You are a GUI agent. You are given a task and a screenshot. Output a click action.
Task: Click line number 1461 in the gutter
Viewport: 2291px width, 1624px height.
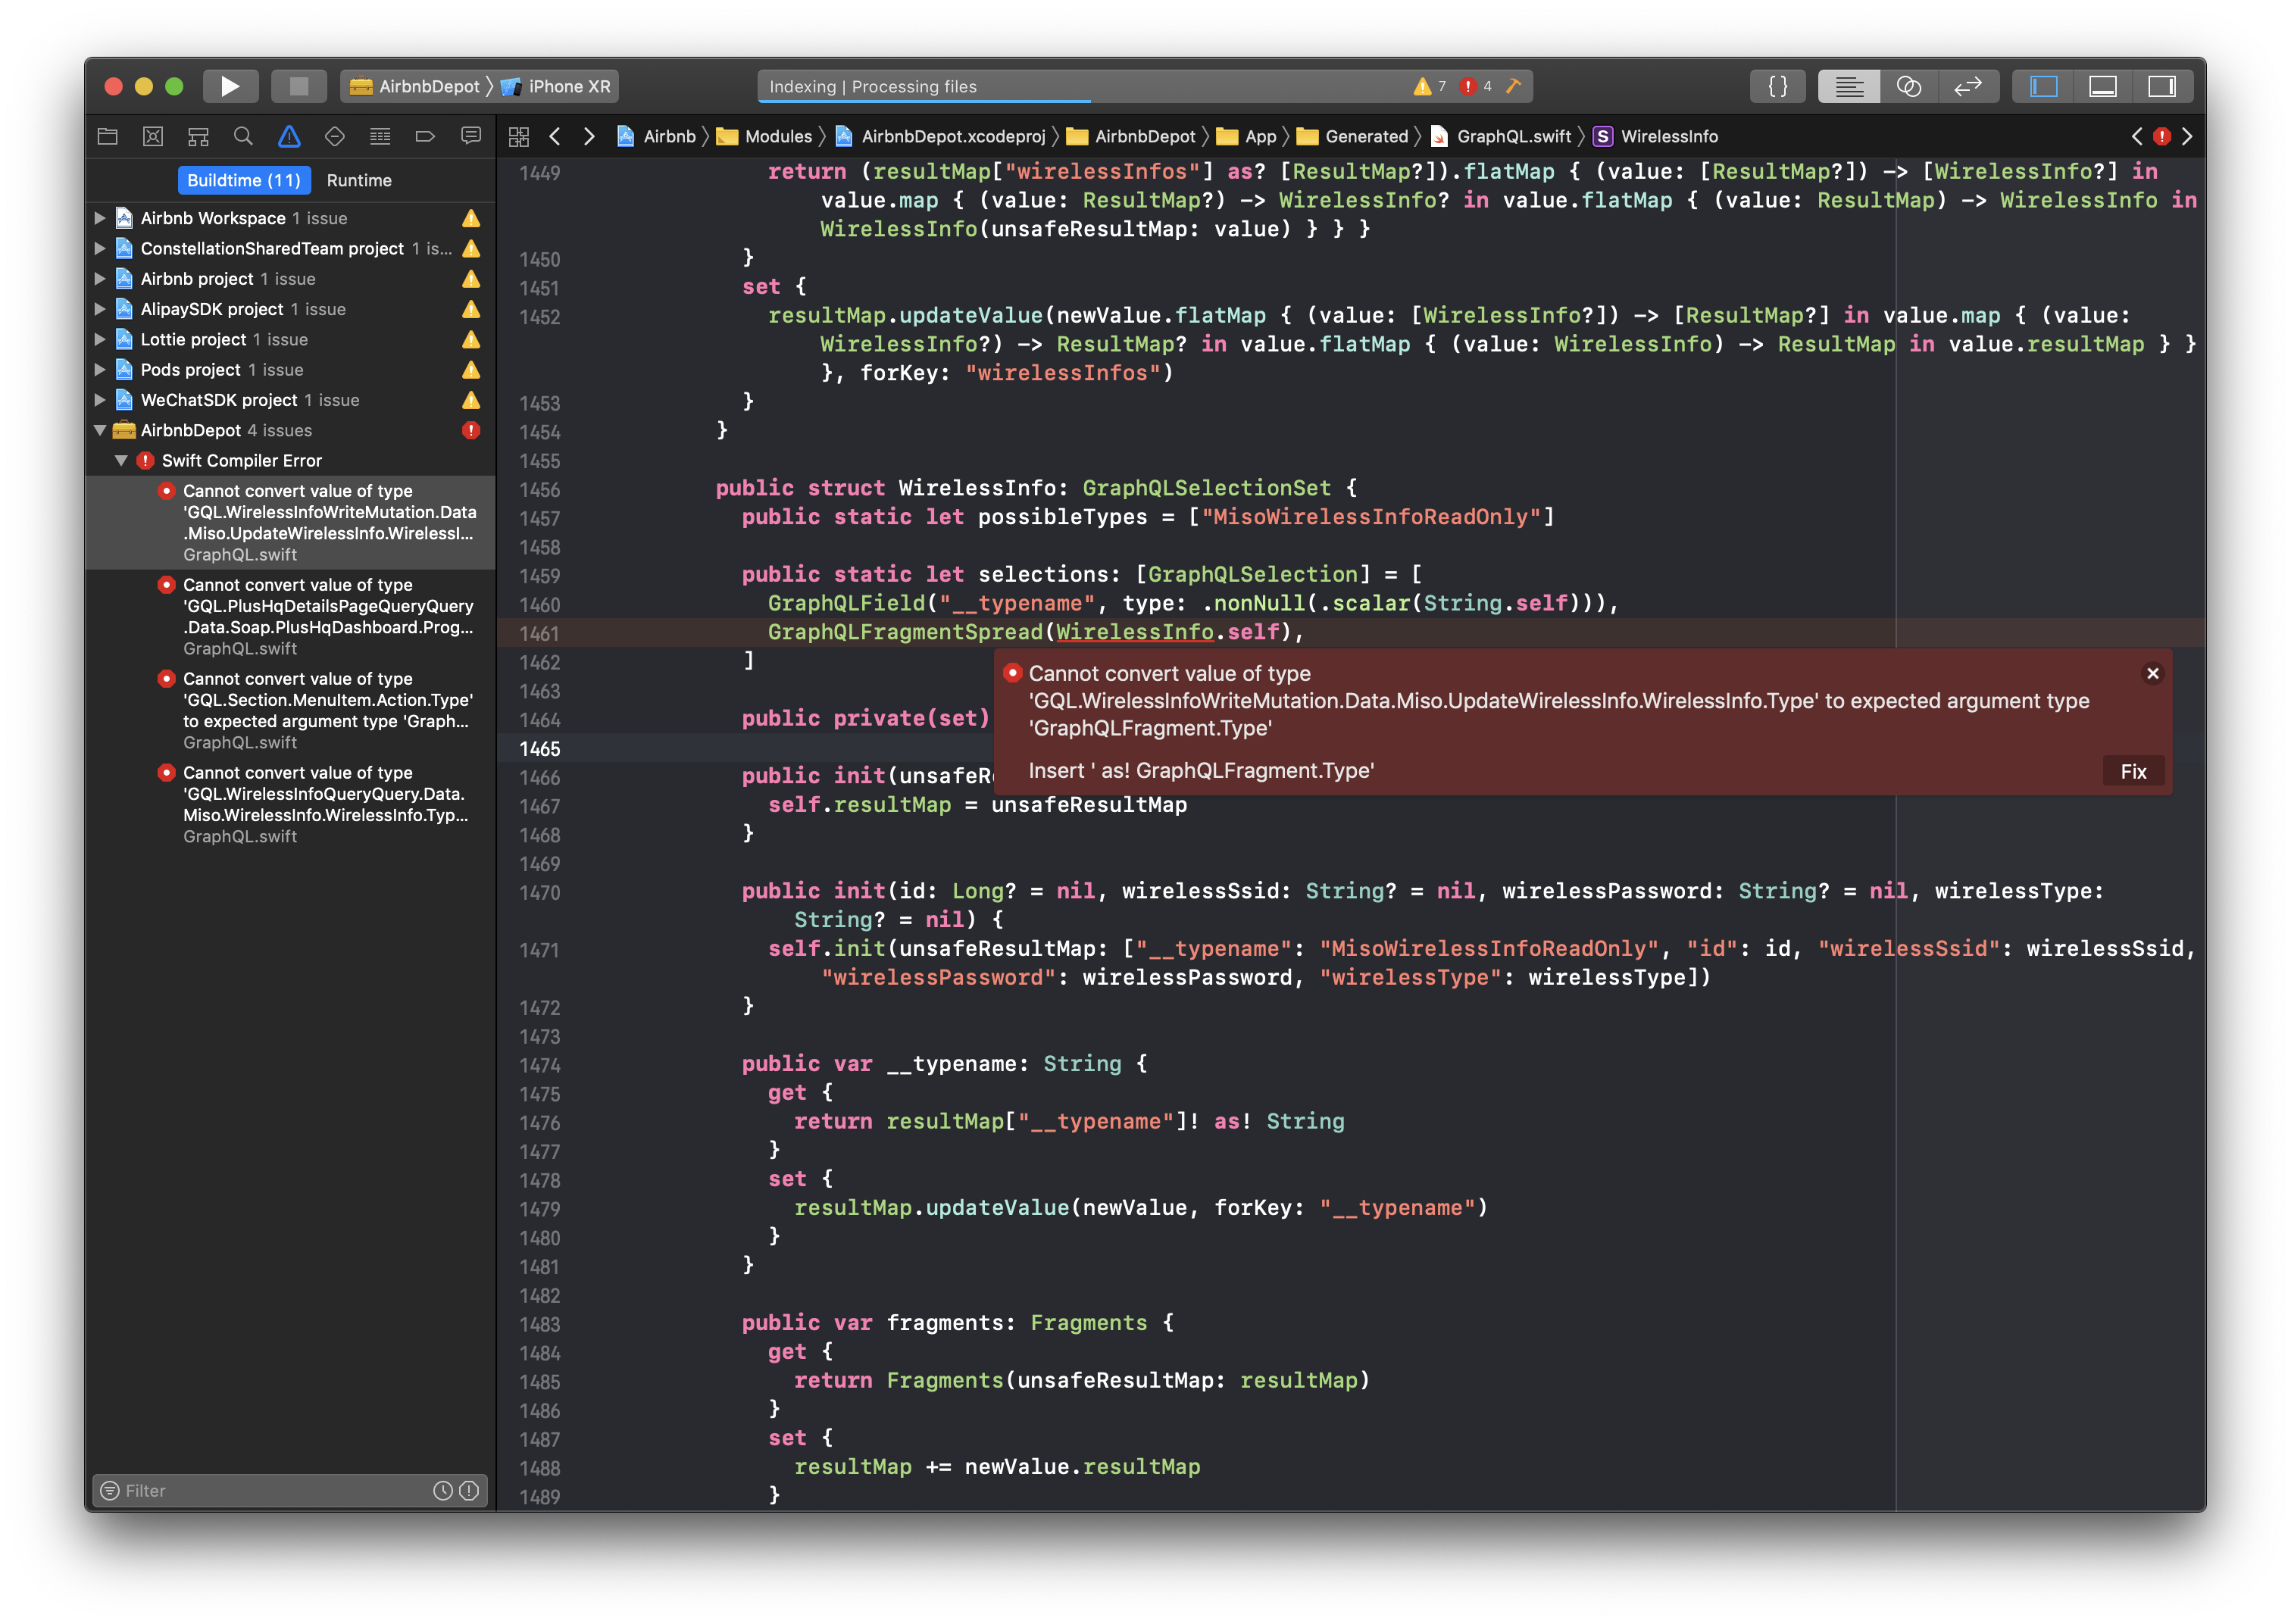pyautogui.click(x=540, y=633)
